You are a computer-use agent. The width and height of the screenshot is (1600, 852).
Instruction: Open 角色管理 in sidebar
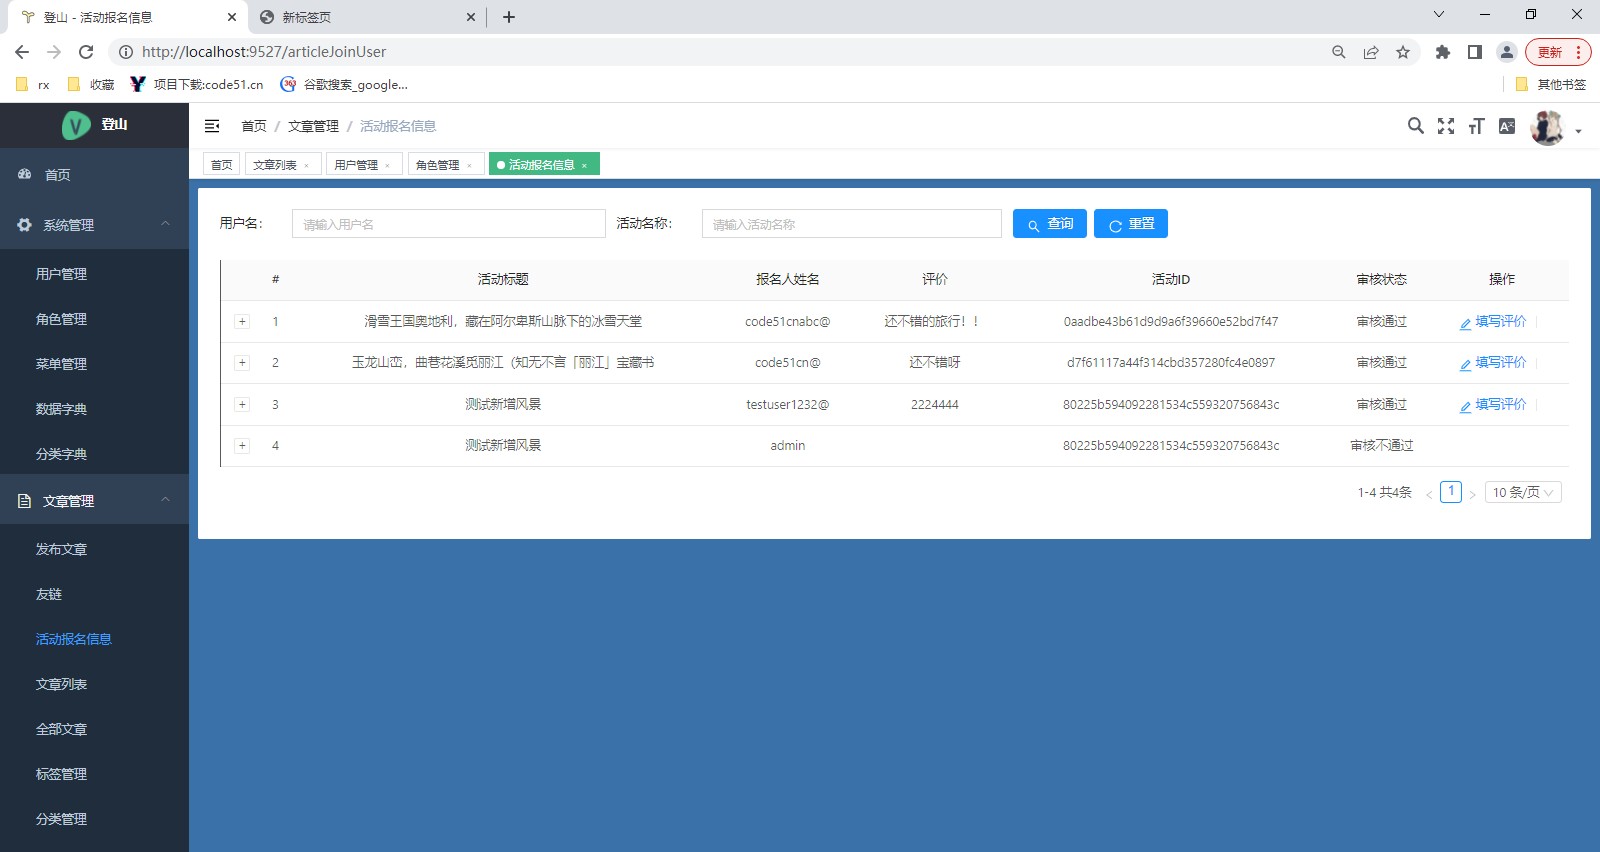tap(94, 319)
